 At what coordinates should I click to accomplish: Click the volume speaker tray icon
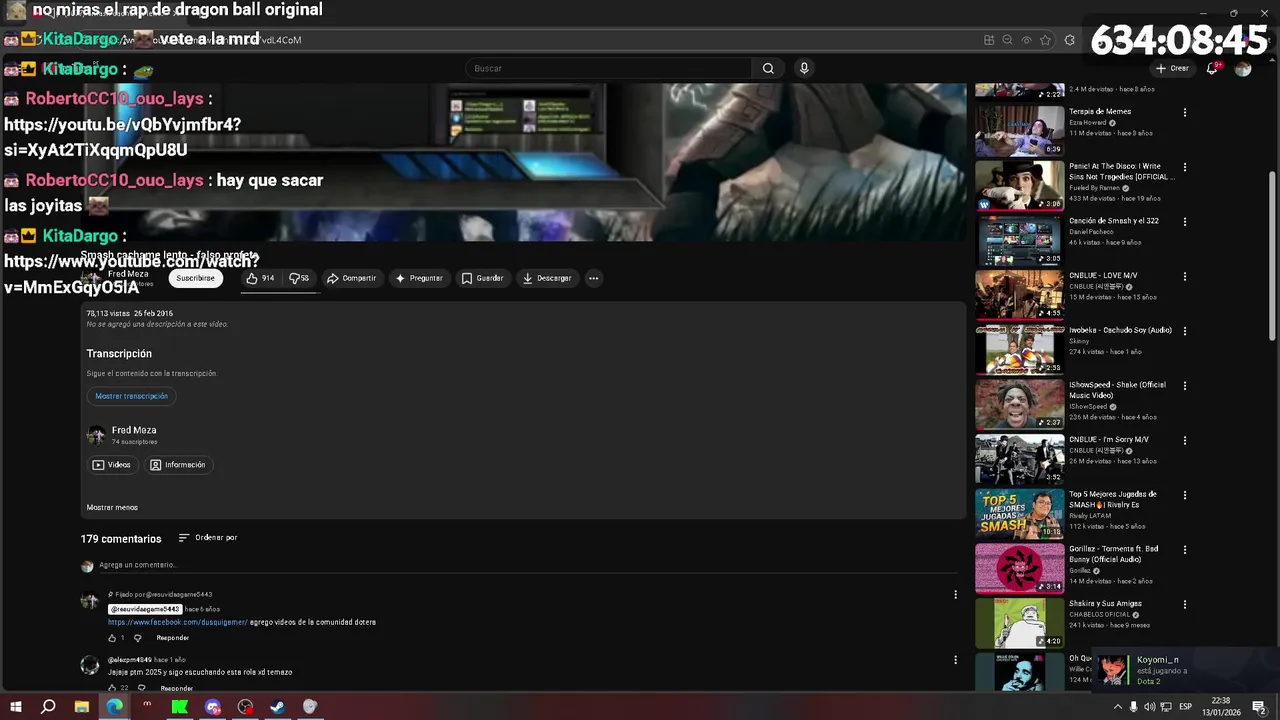coord(1150,707)
